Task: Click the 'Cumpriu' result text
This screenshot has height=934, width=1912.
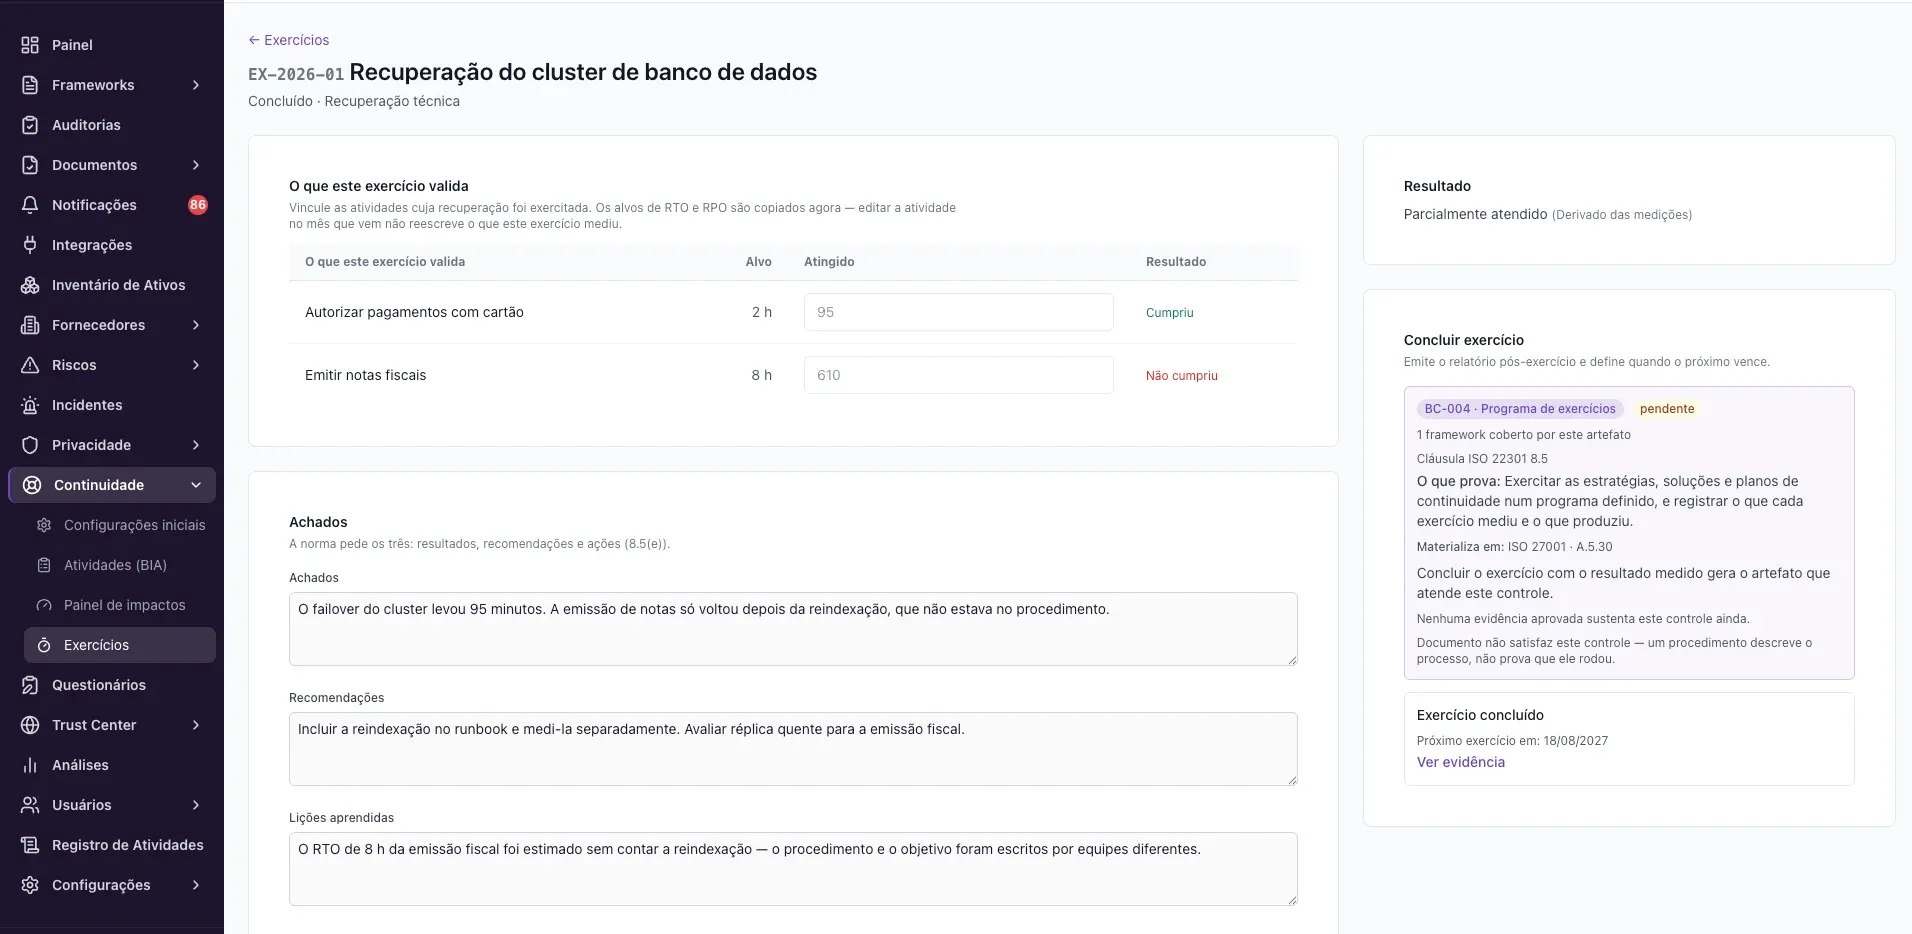Action: coord(1169,313)
